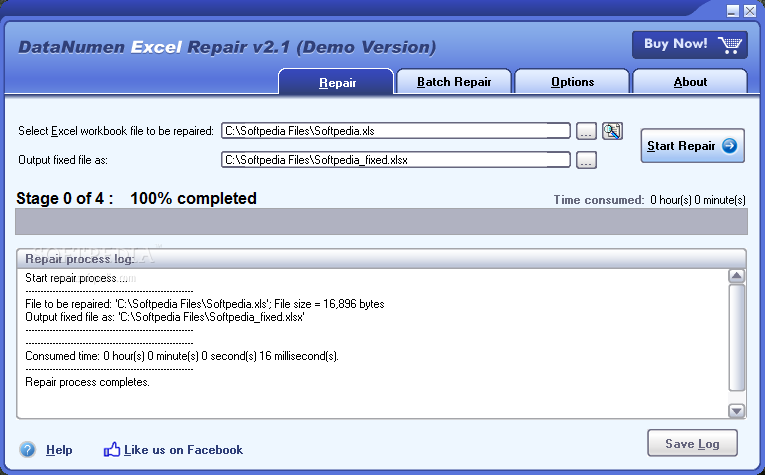Click the source file path input field
Image resolution: width=765 pixels, height=475 pixels.
tap(396, 131)
